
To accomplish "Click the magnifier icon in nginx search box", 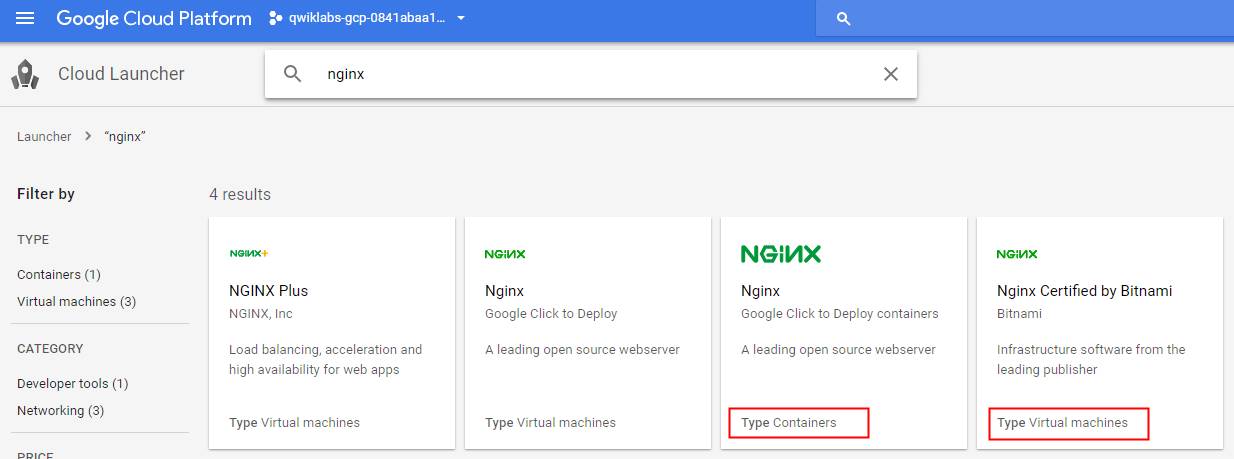I will pyautogui.click(x=293, y=74).
